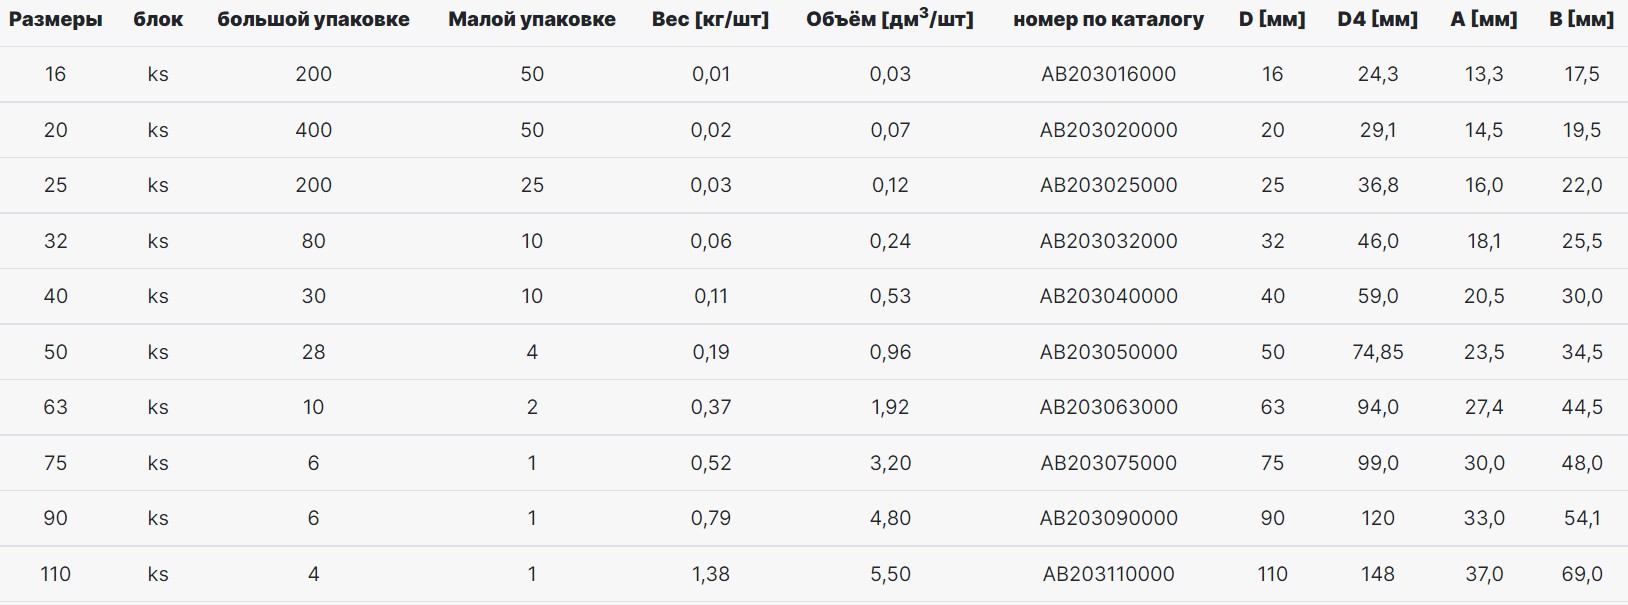Click the большой упаковке column header

coord(313,19)
